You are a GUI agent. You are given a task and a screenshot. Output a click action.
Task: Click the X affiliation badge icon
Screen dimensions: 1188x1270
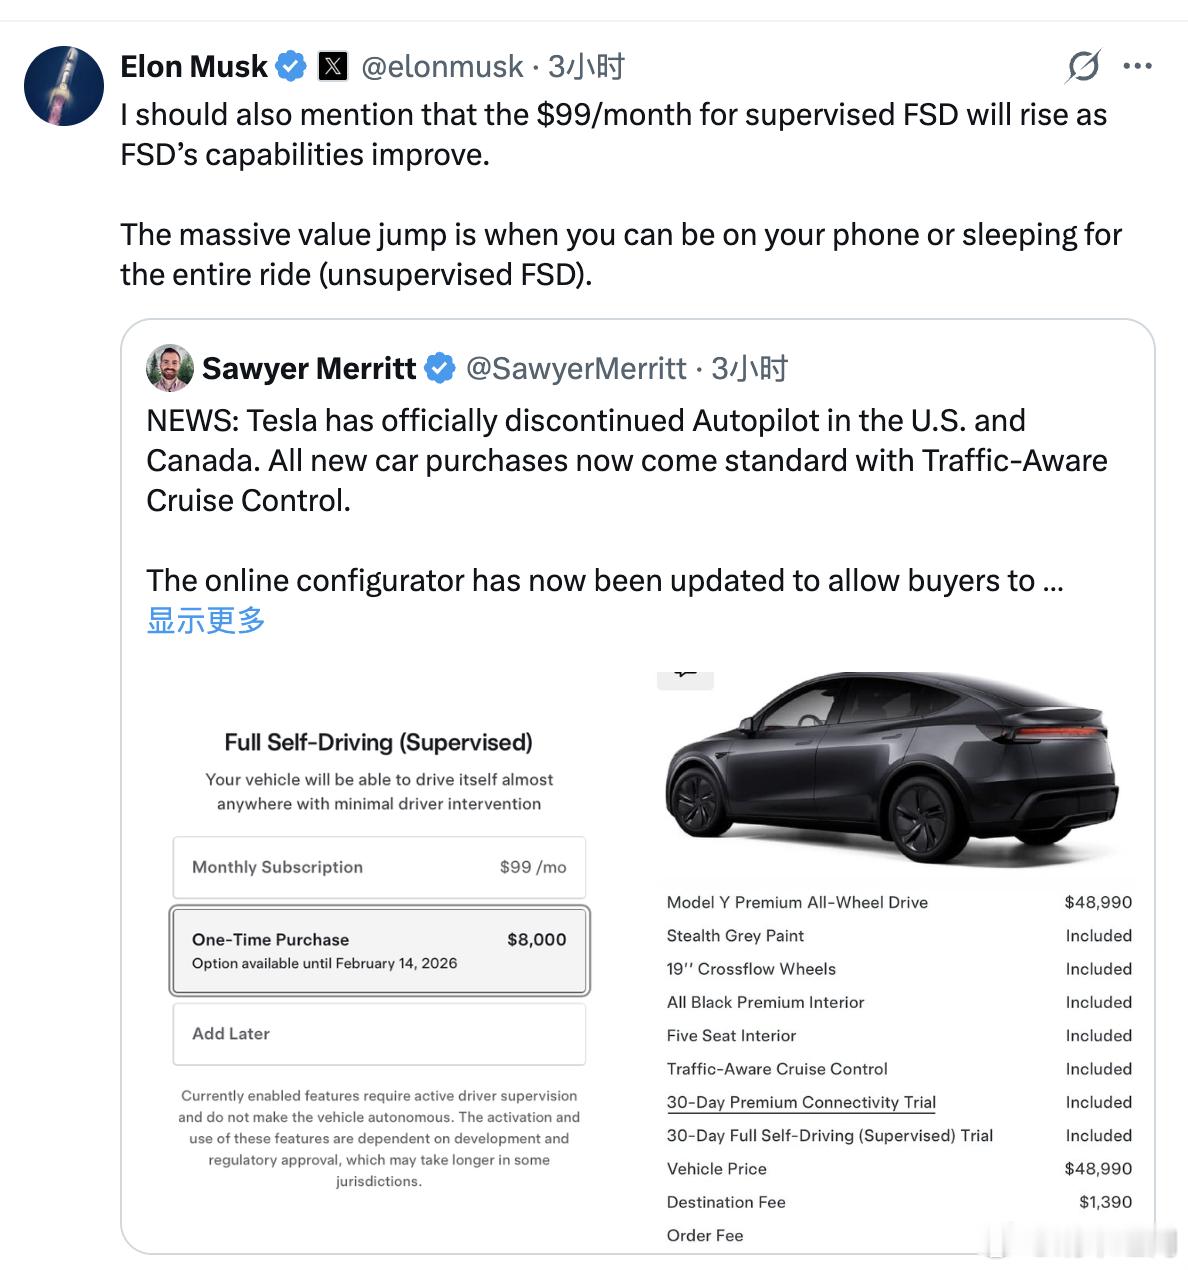pos(333,67)
